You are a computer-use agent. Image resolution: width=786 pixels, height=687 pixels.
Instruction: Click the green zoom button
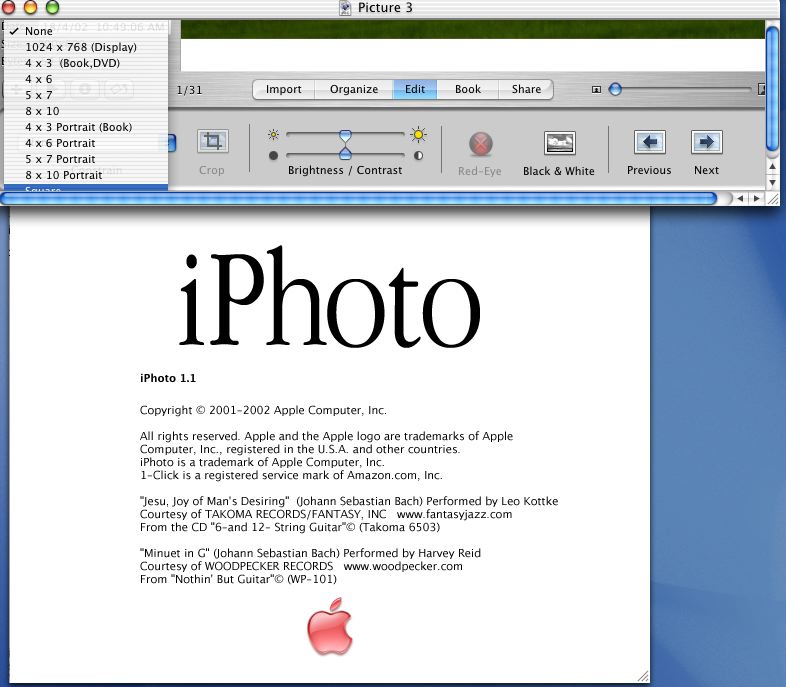(x=52, y=7)
